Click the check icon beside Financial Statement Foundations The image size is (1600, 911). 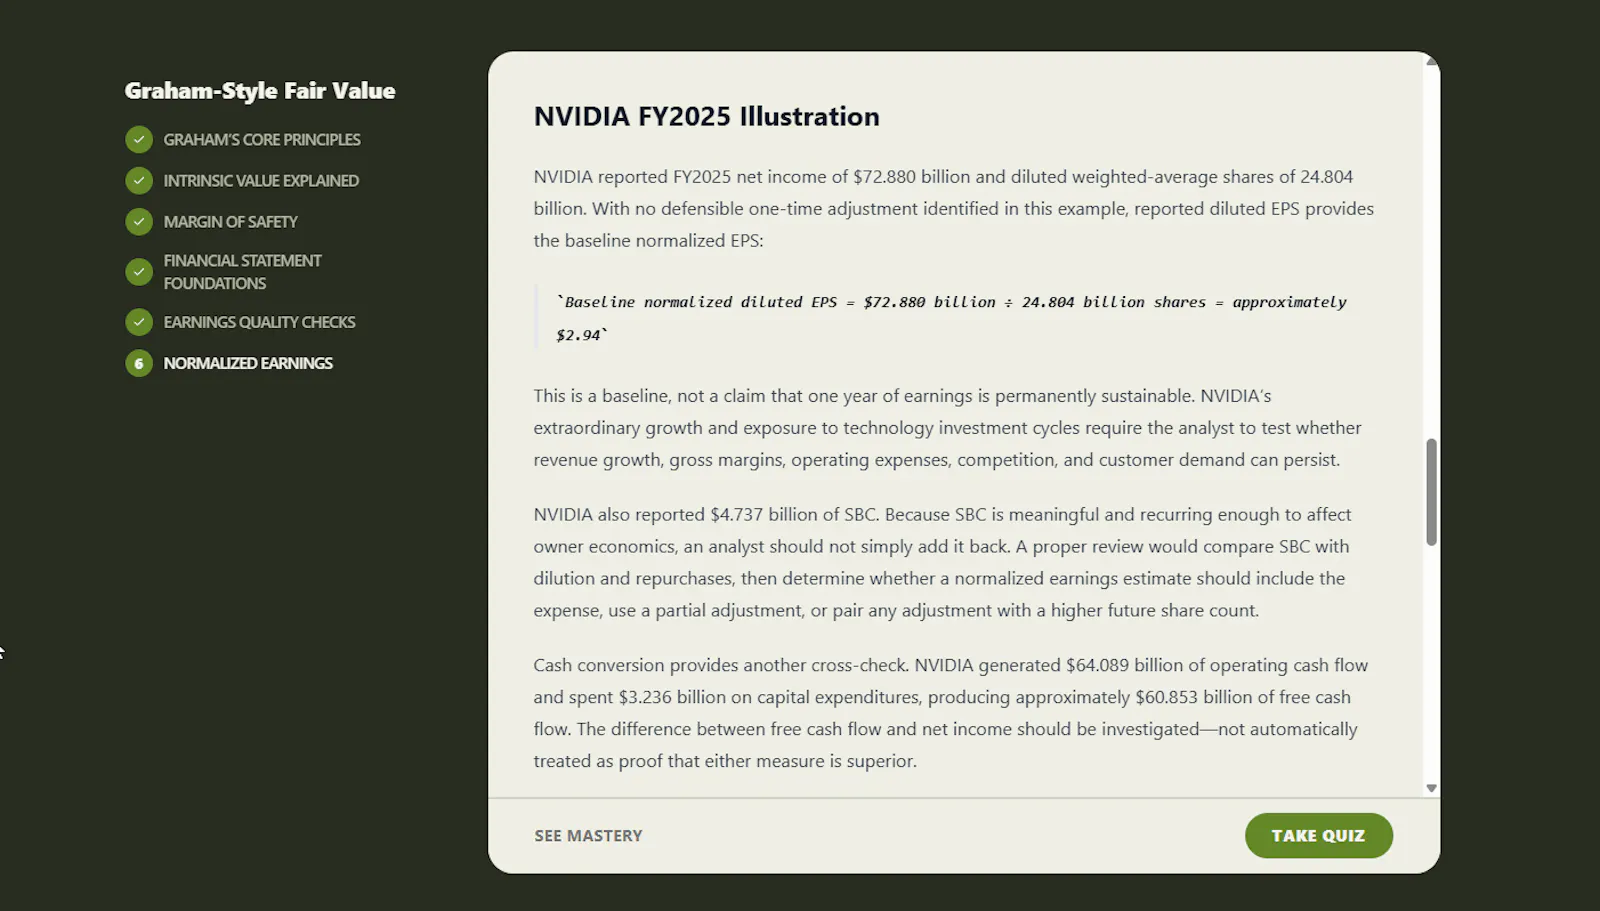click(139, 272)
